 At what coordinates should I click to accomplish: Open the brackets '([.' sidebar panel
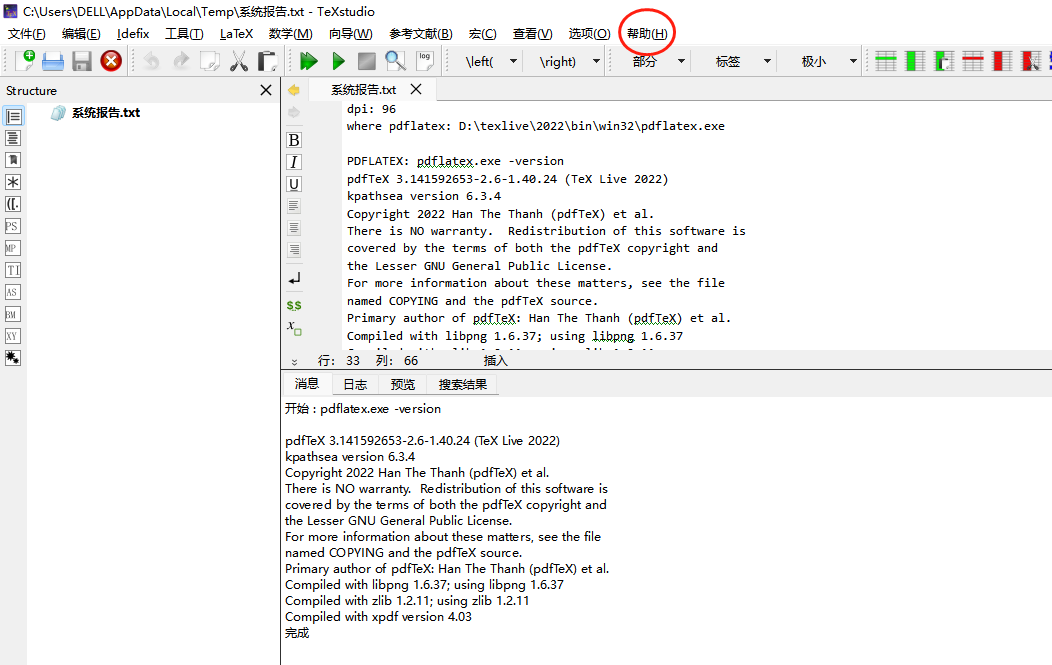13,204
